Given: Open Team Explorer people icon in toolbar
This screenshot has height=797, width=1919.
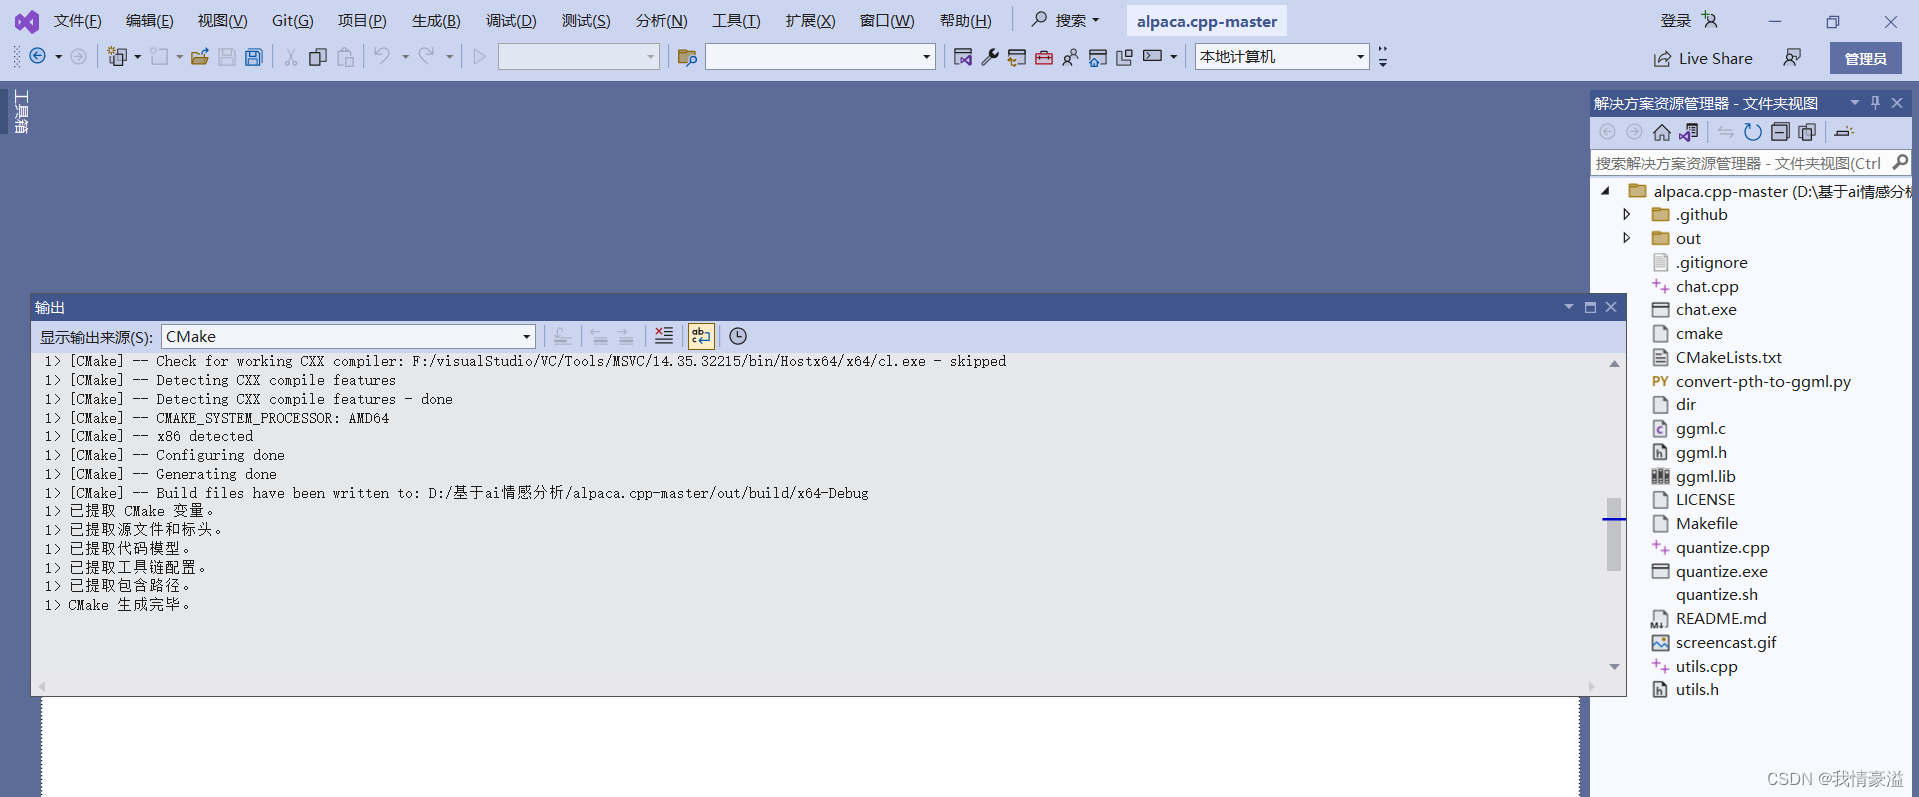Looking at the screenshot, I should [x=1071, y=57].
